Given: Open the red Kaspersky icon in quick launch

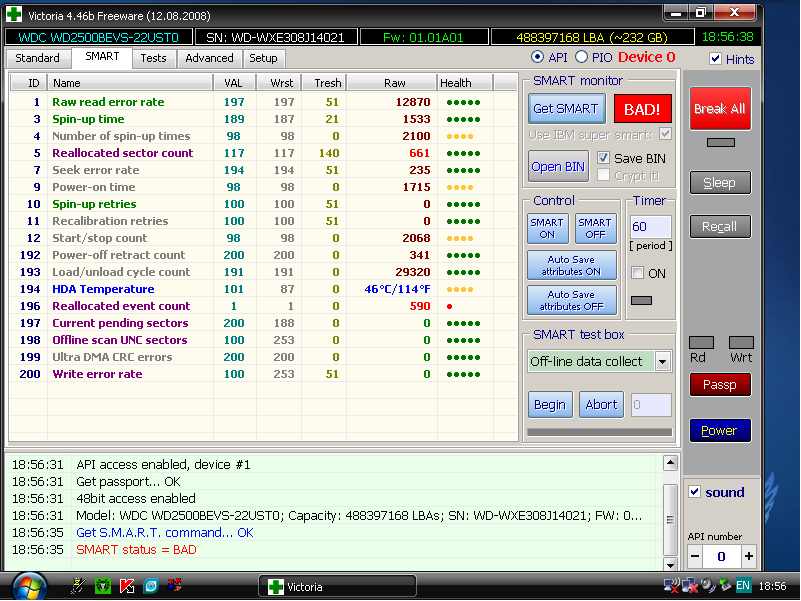Looking at the screenshot, I should click(x=128, y=585).
